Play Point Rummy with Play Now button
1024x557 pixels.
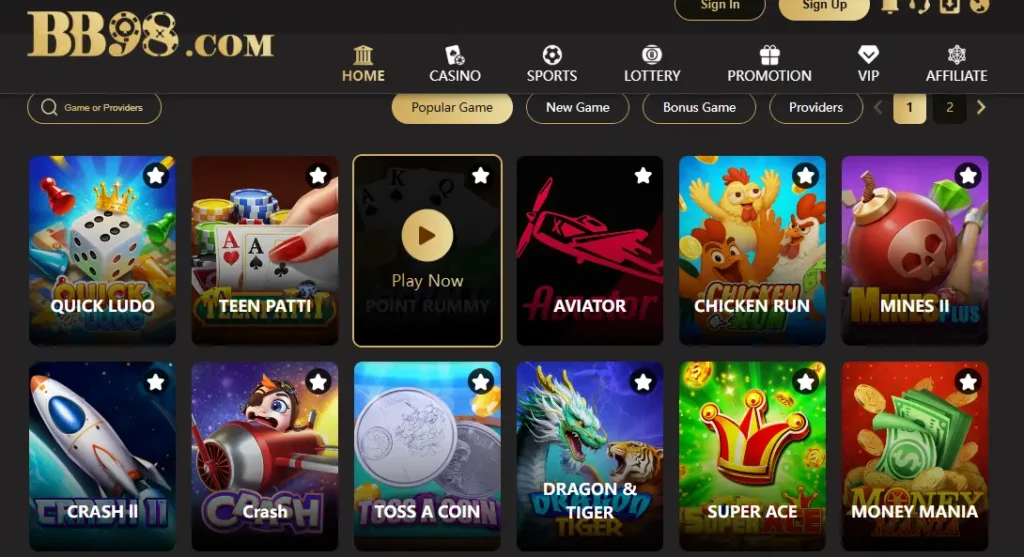[427, 235]
